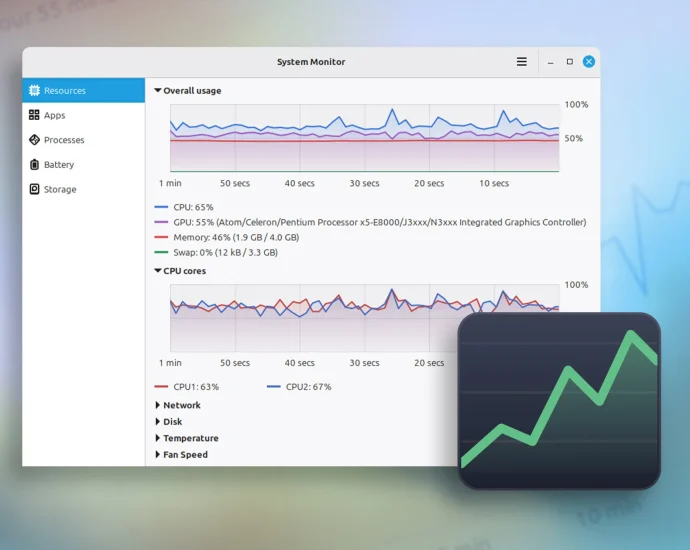The width and height of the screenshot is (690, 550).
Task: Click the blue CPU2 legend line swatch
Action: click(x=273, y=387)
